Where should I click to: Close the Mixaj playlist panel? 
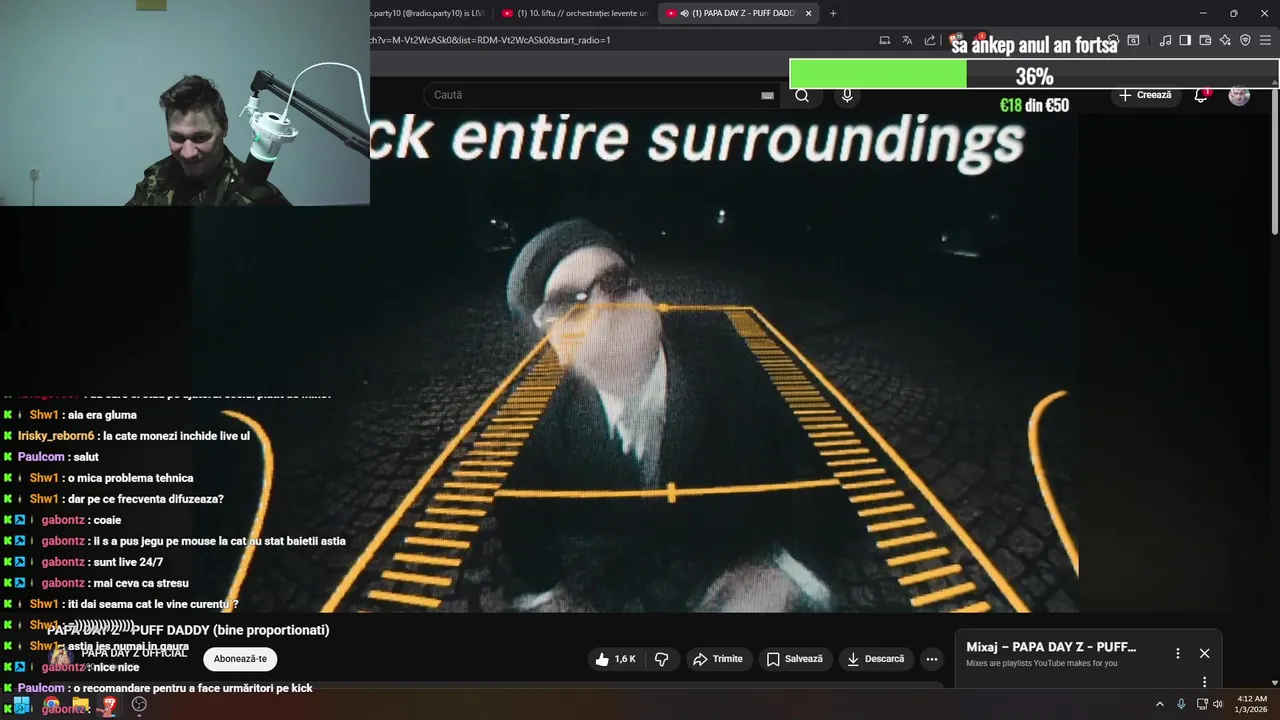coord(1204,653)
